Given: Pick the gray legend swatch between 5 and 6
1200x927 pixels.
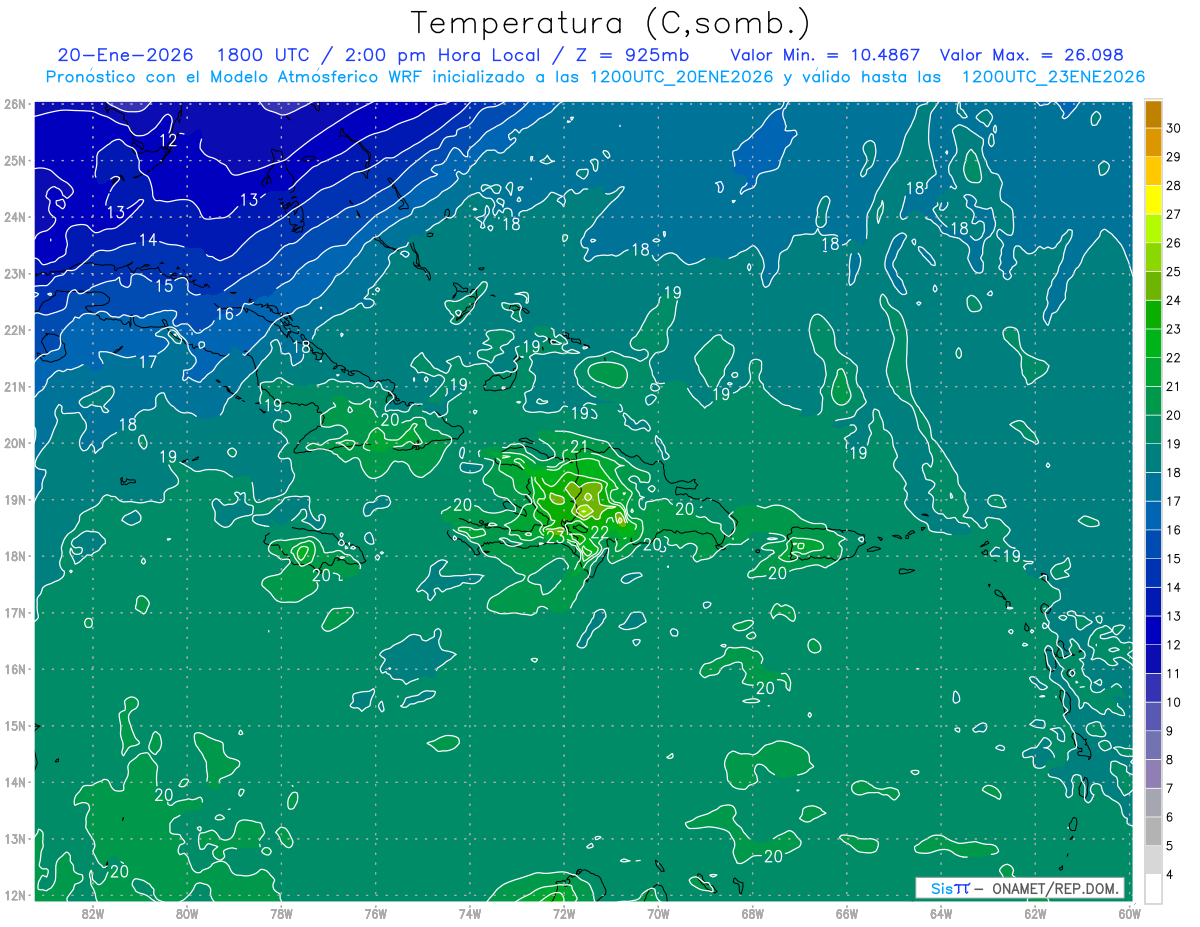Looking at the screenshot, I should click(1153, 831).
